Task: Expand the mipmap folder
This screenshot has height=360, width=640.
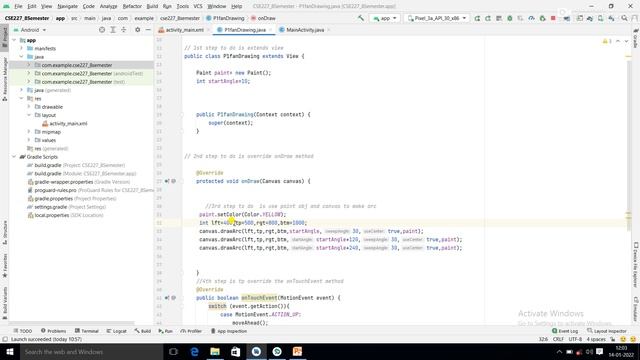Action: coord(29,131)
